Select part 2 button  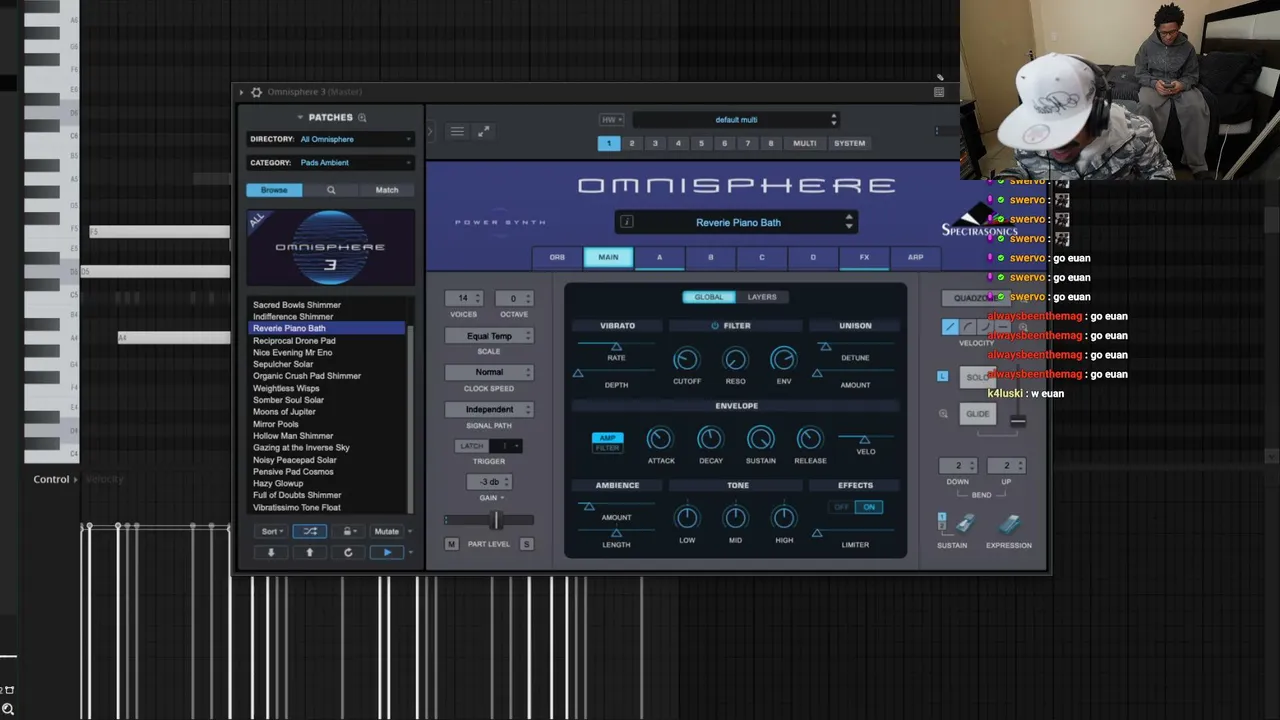click(632, 143)
